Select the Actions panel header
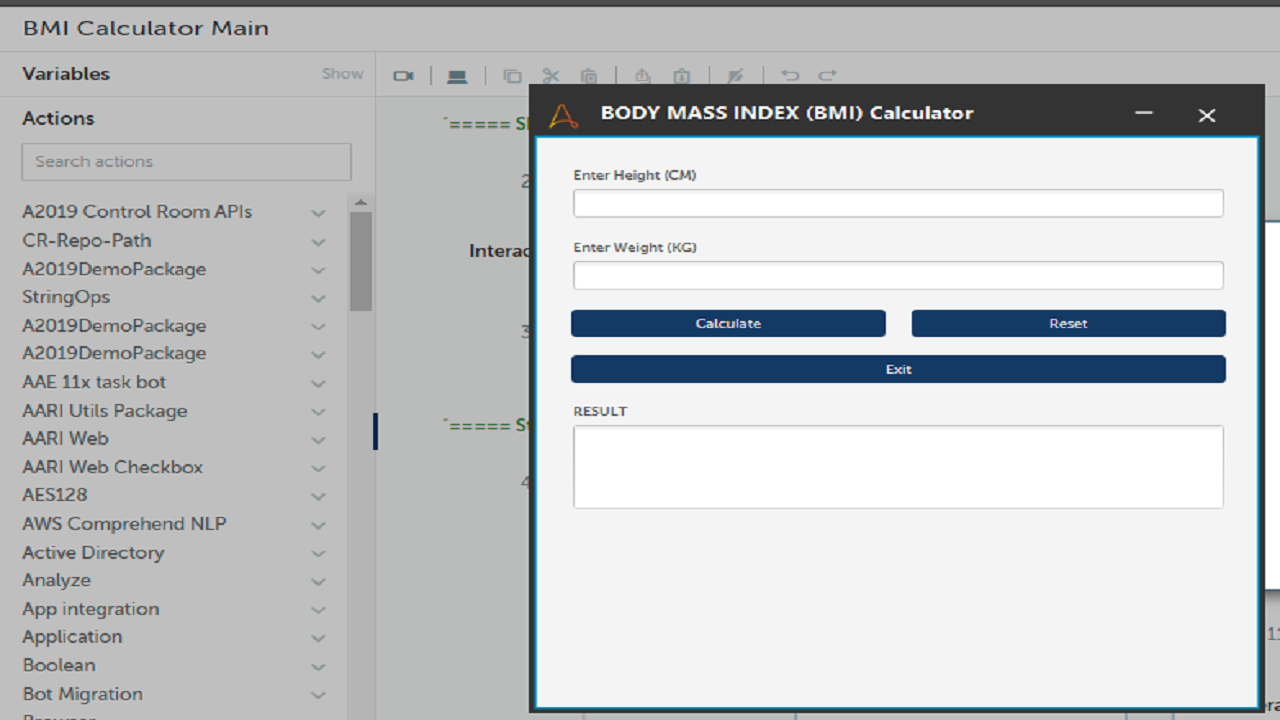The image size is (1280, 720). click(x=58, y=118)
